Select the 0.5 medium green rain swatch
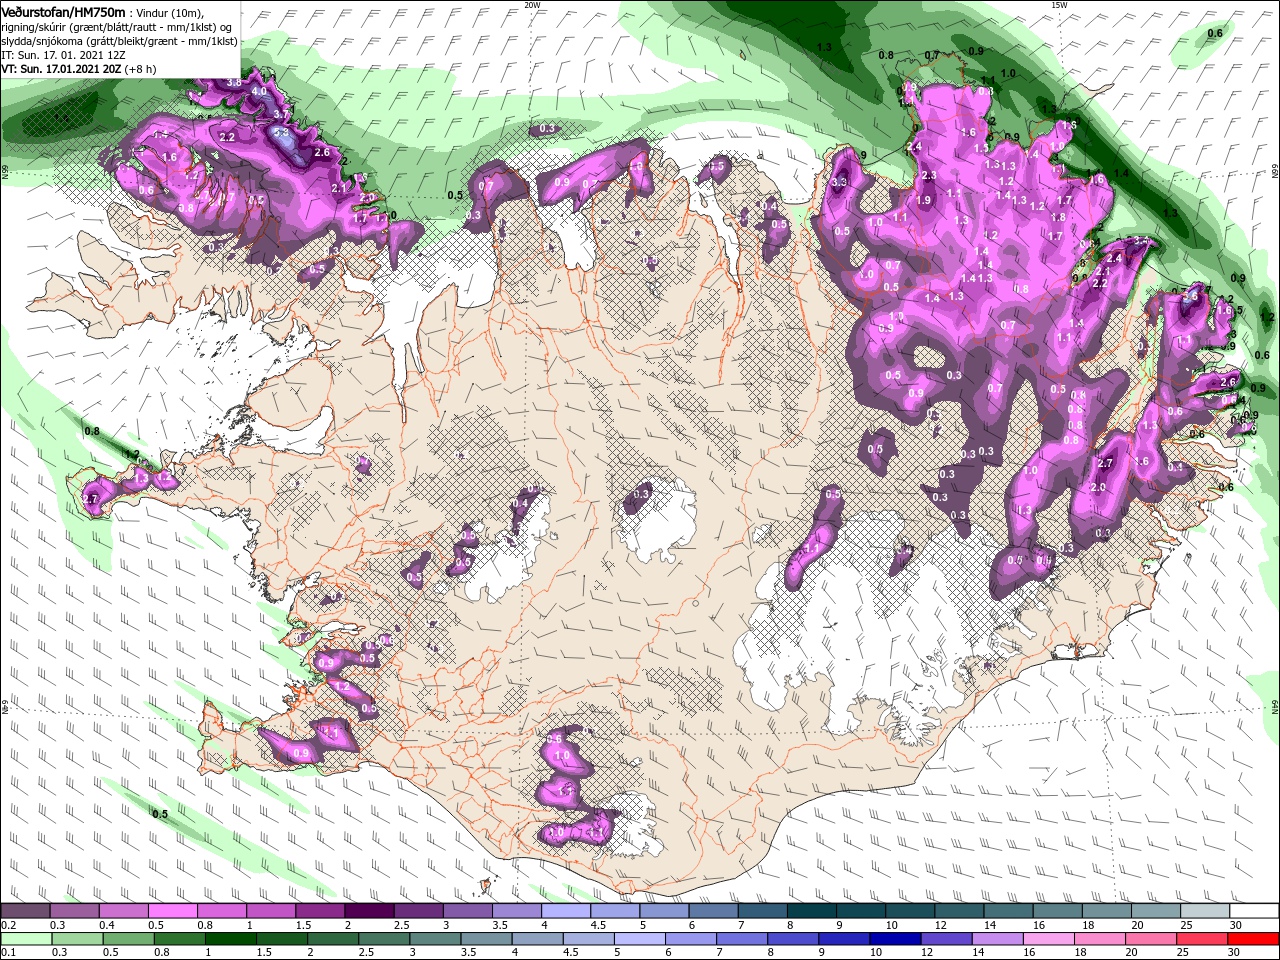Screen dimensions: 1280x960 point(128,939)
